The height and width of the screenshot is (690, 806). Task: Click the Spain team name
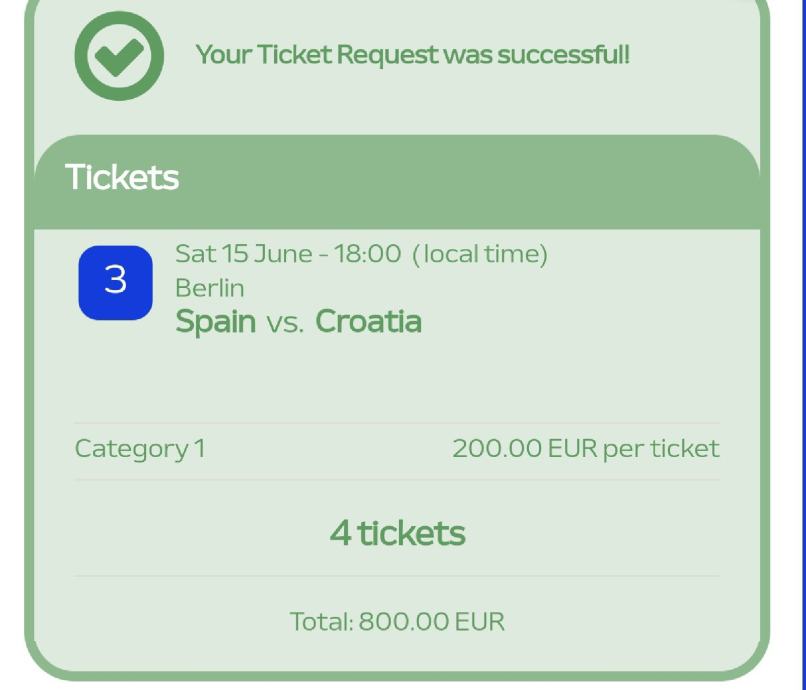click(215, 322)
